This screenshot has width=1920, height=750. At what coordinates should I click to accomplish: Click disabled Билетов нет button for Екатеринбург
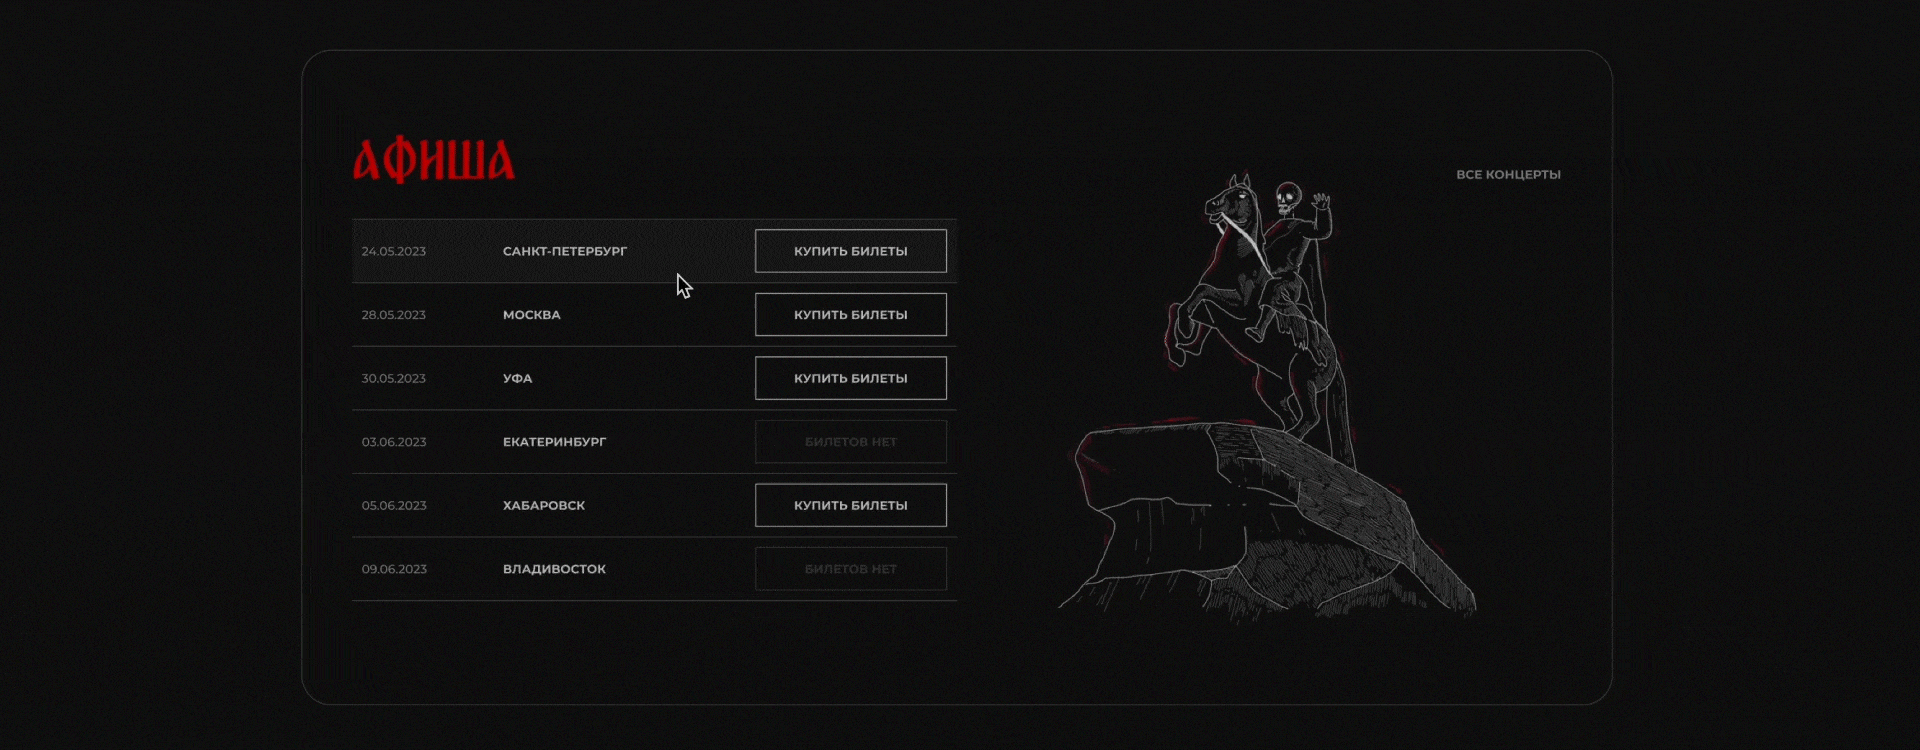click(850, 442)
